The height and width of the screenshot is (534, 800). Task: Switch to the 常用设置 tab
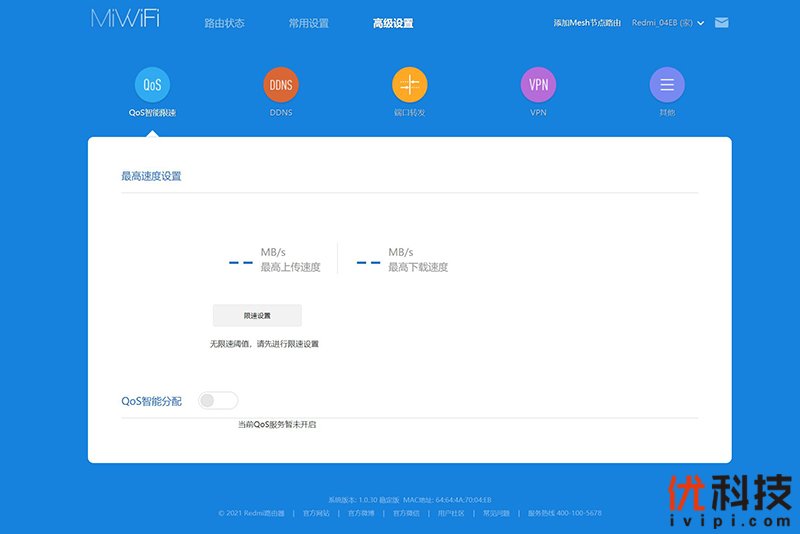click(308, 23)
